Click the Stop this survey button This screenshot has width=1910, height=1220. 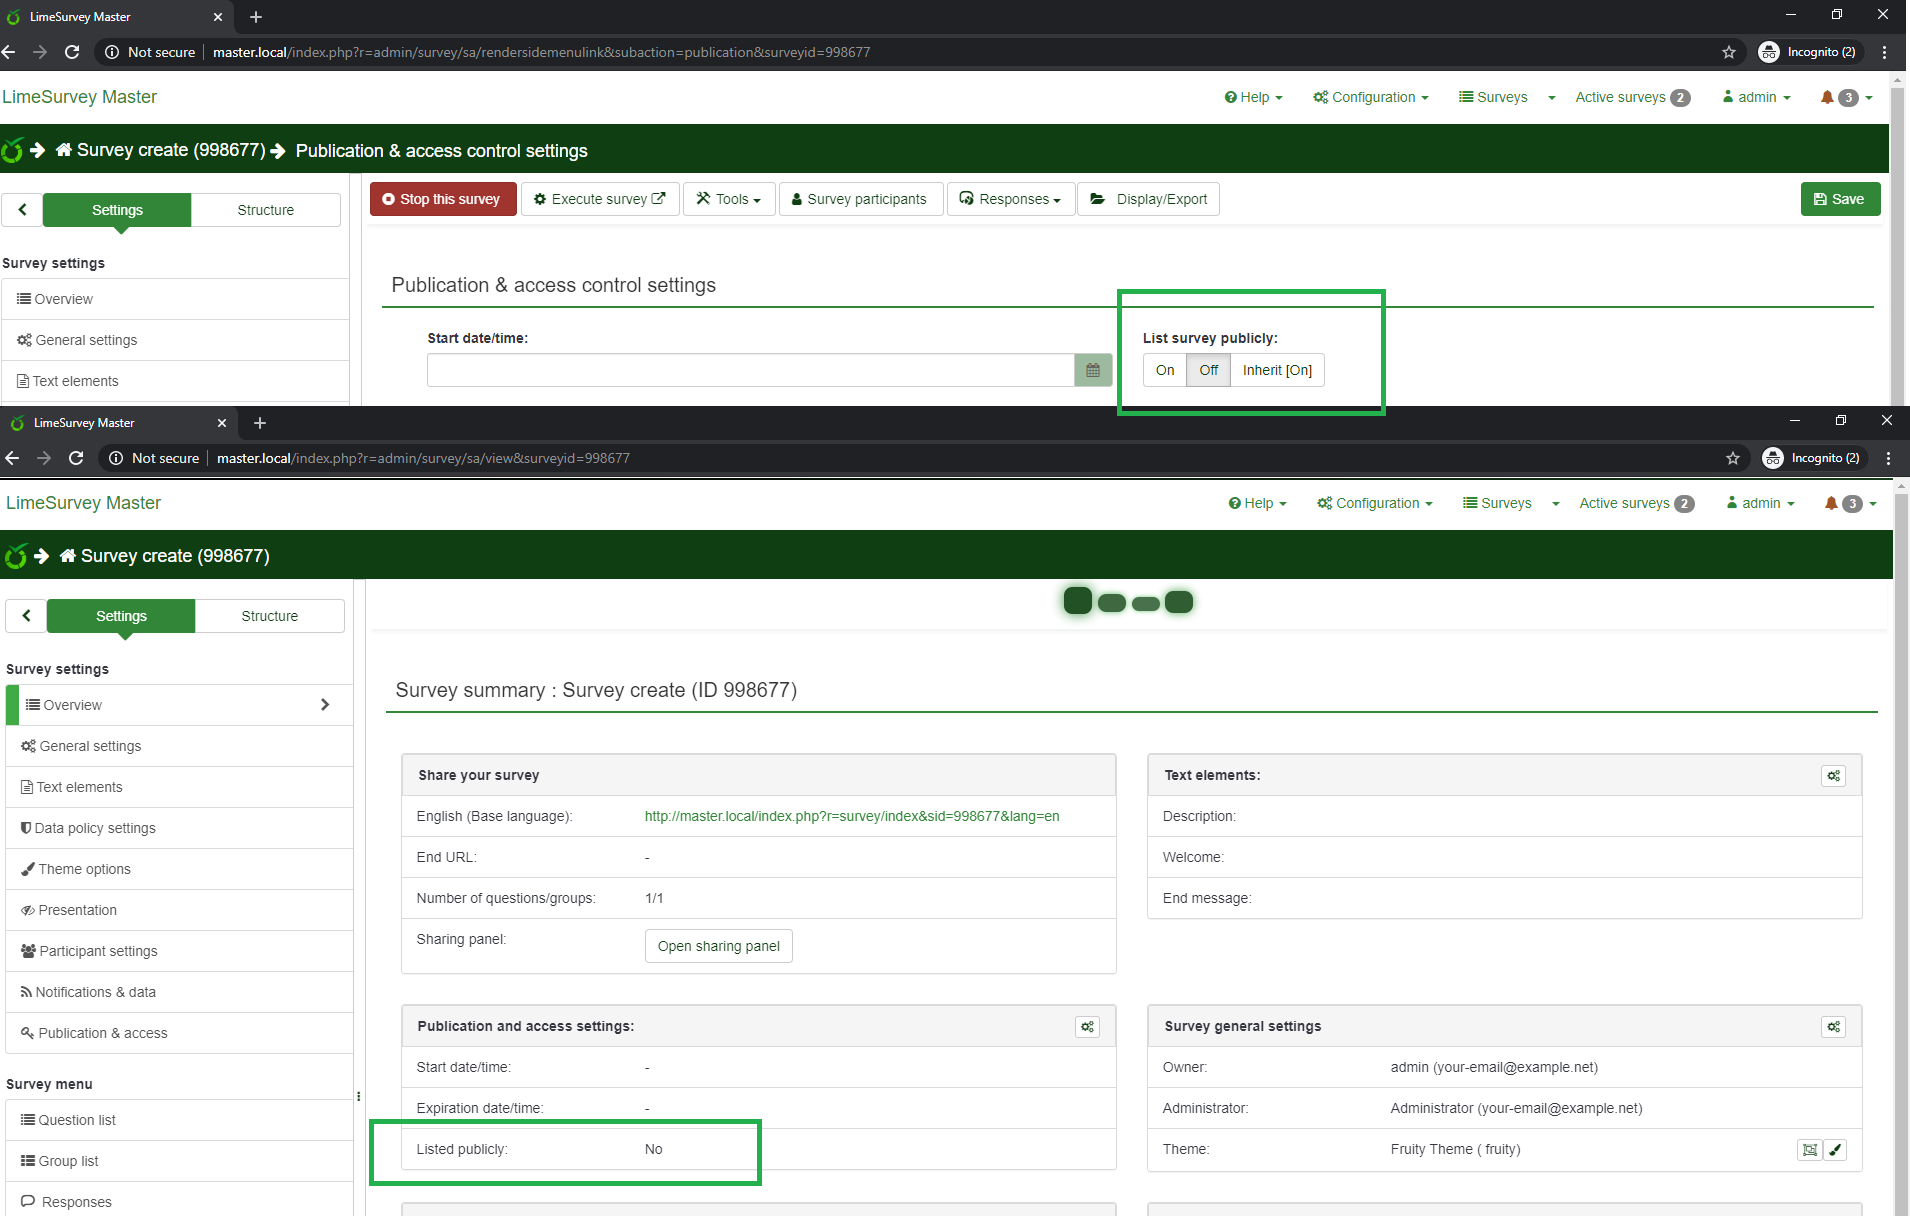pyautogui.click(x=442, y=199)
